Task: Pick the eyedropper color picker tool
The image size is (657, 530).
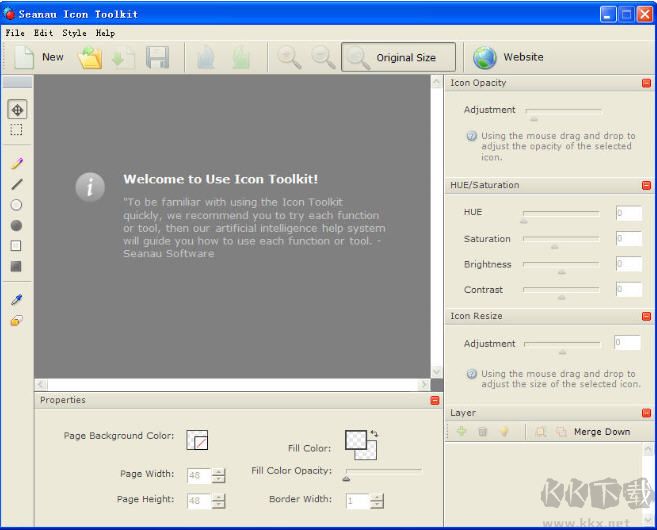Action: click(x=16, y=299)
